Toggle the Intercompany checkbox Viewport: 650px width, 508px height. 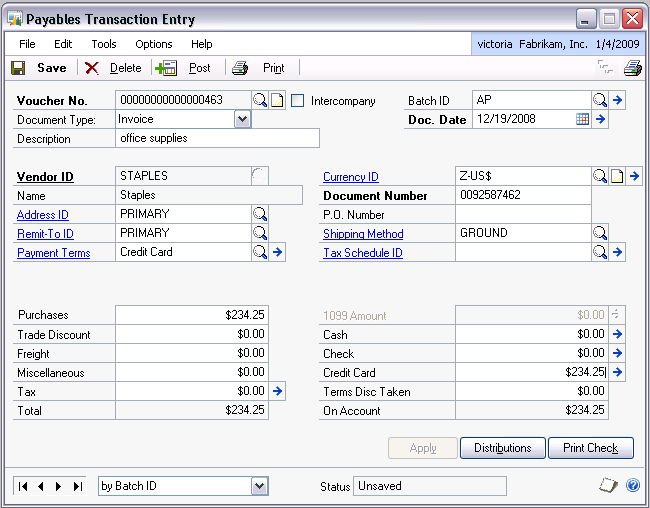[298, 101]
